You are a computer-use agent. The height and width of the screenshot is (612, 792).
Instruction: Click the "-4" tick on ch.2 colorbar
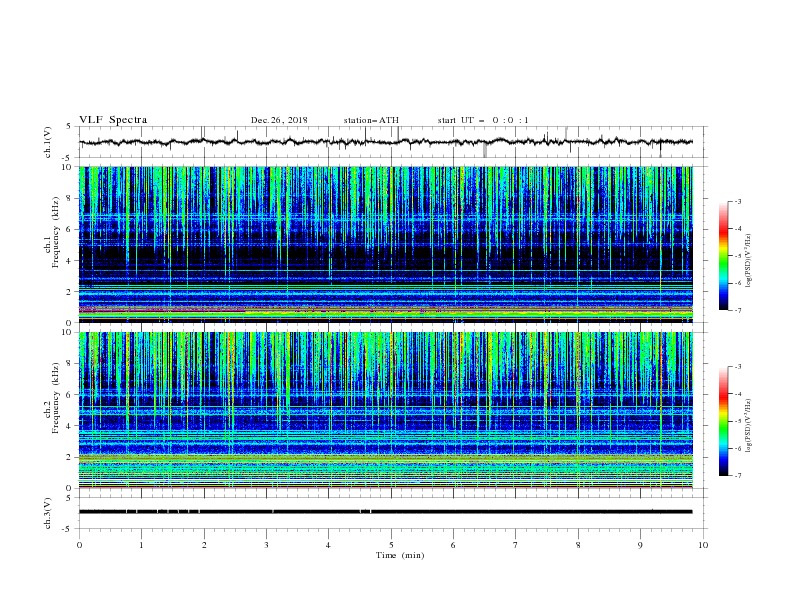pyautogui.click(x=738, y=394)
